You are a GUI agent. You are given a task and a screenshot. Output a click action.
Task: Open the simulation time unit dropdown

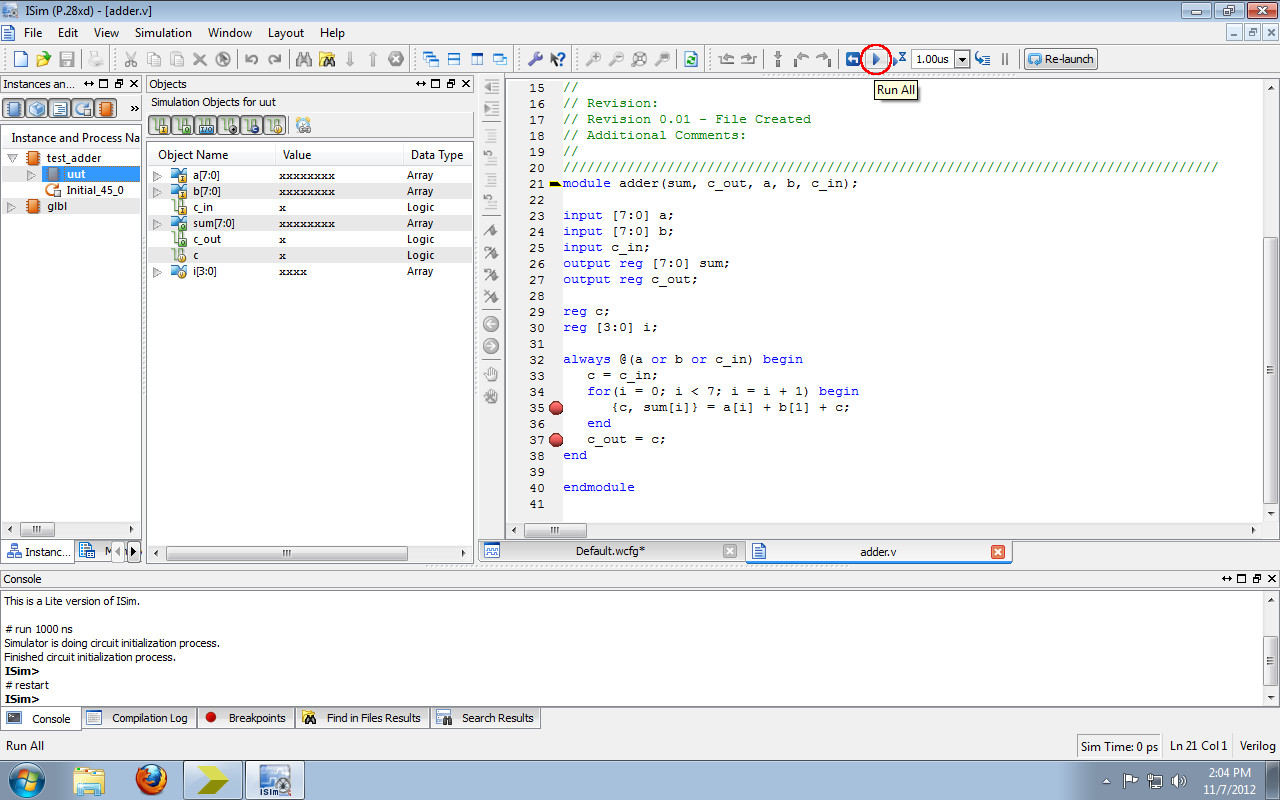click(962, 59)
